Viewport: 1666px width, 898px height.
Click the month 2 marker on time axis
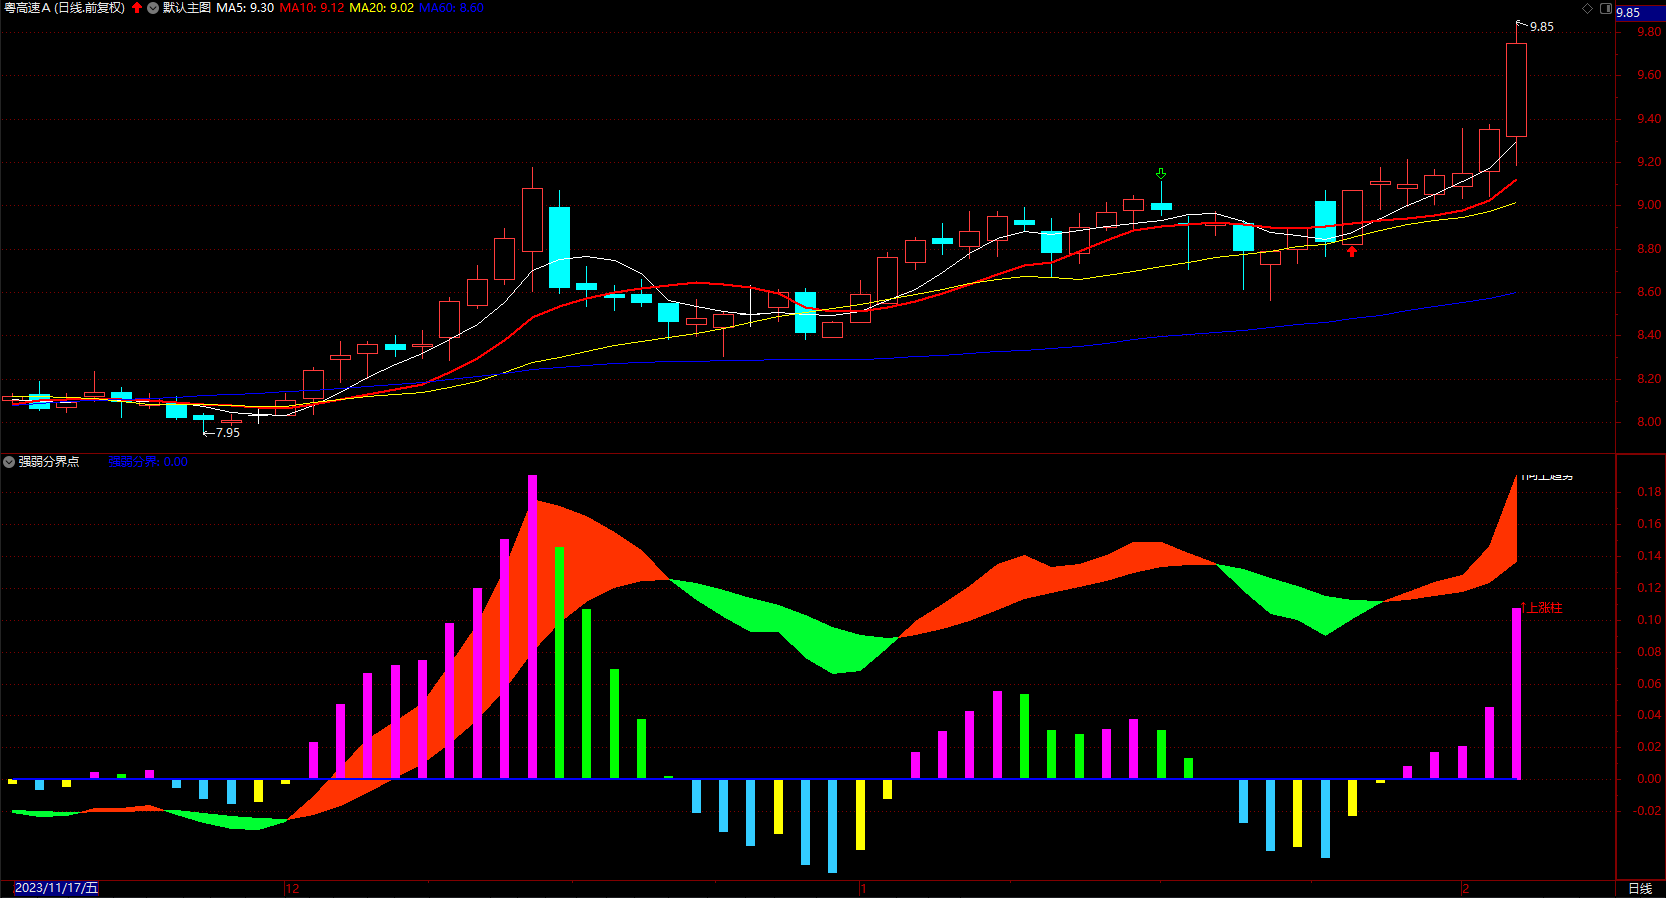(1466, 888)
